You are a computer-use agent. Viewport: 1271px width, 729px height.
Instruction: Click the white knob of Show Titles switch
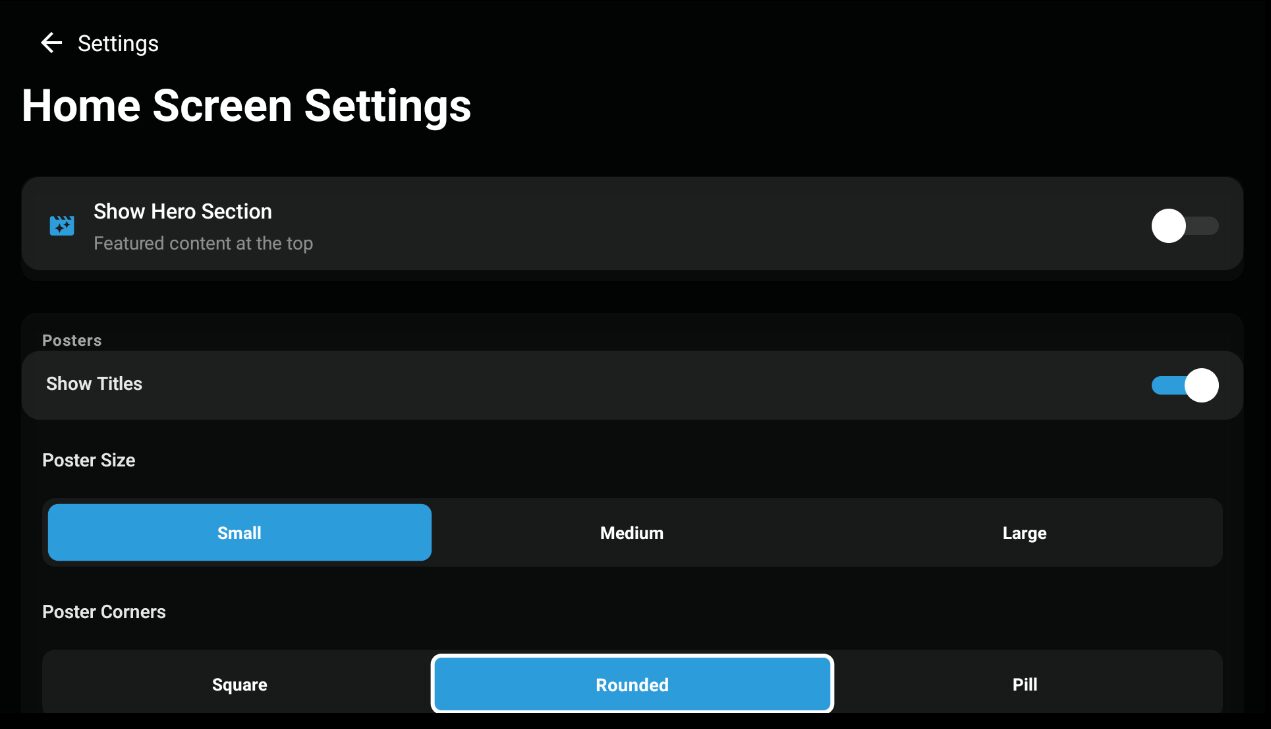1201,385
